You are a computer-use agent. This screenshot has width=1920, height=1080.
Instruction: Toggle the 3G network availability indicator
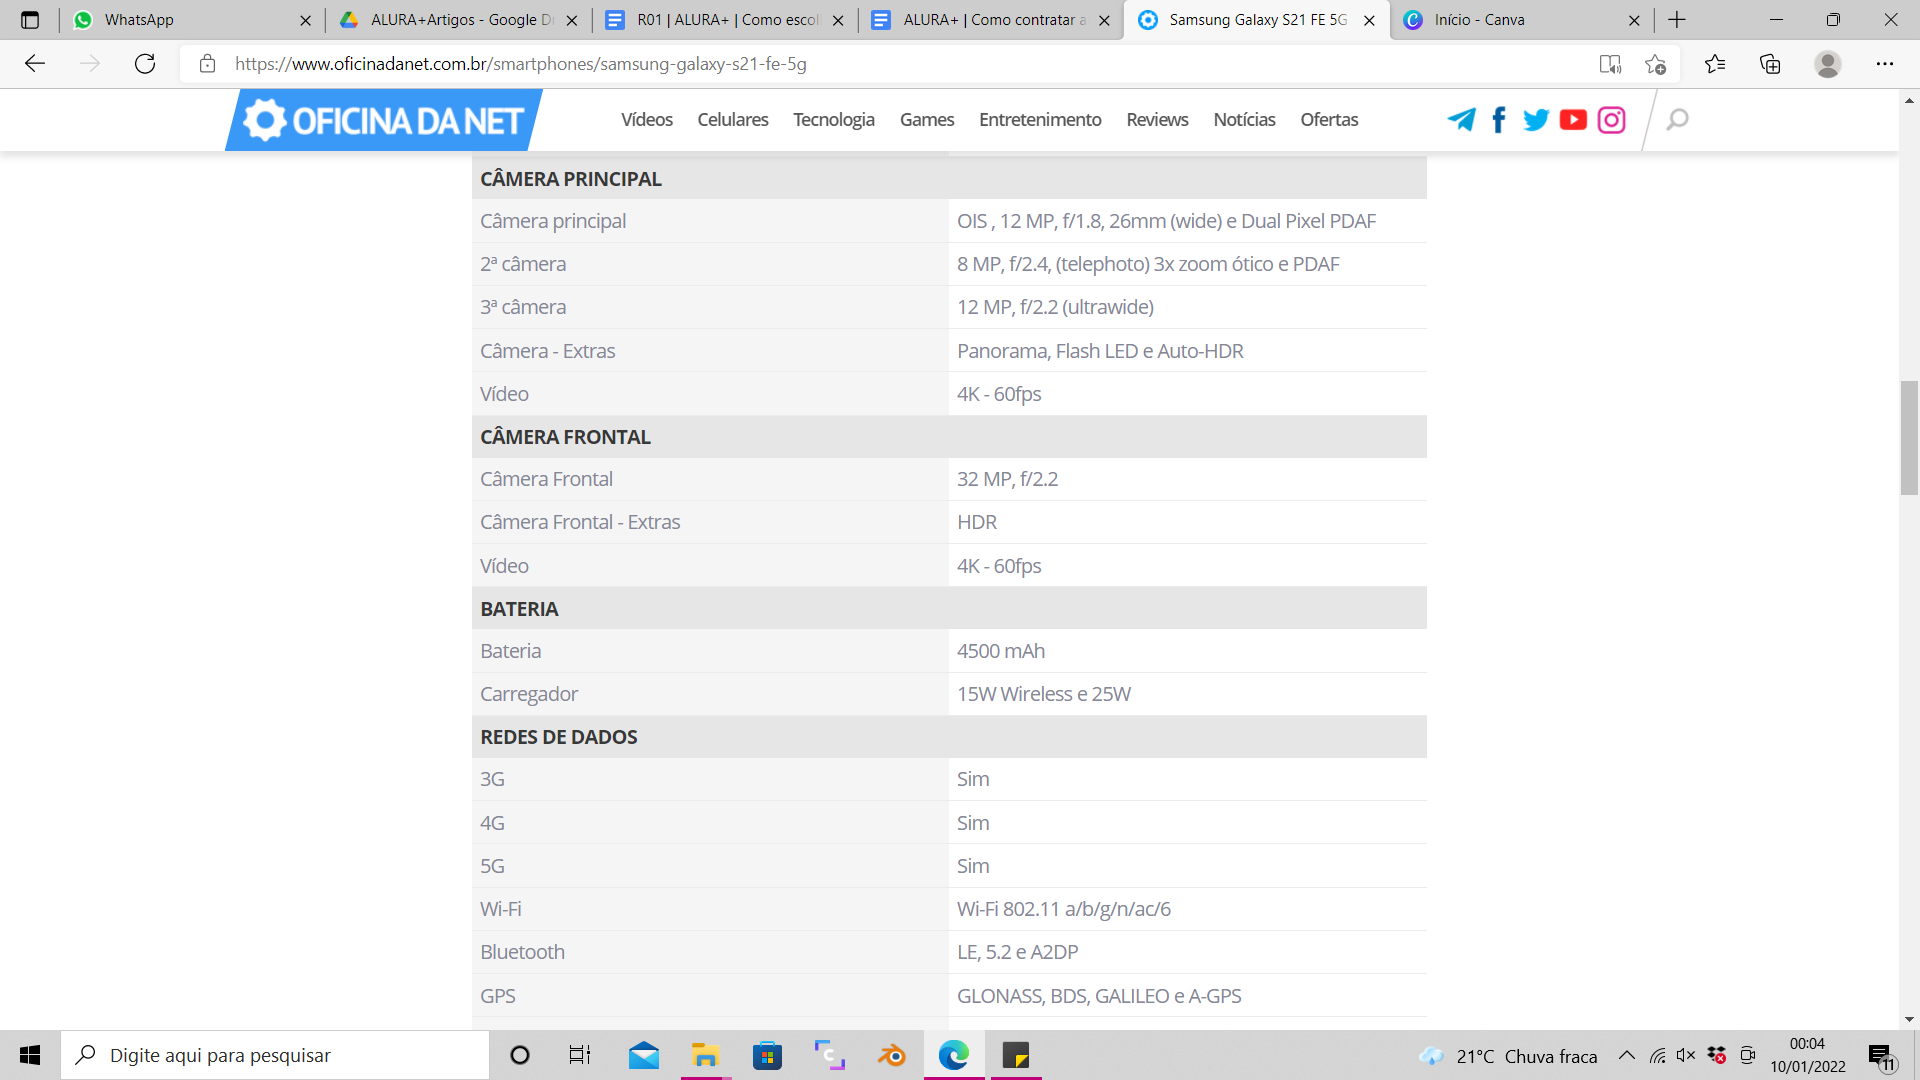[x=973, y=779]
